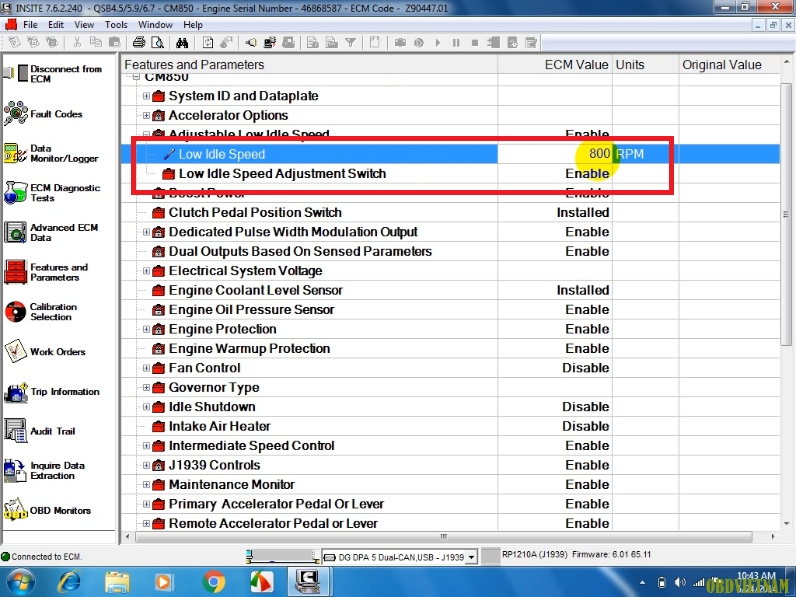Open the Window menu
796x597 pixels.
pos(155,24)
